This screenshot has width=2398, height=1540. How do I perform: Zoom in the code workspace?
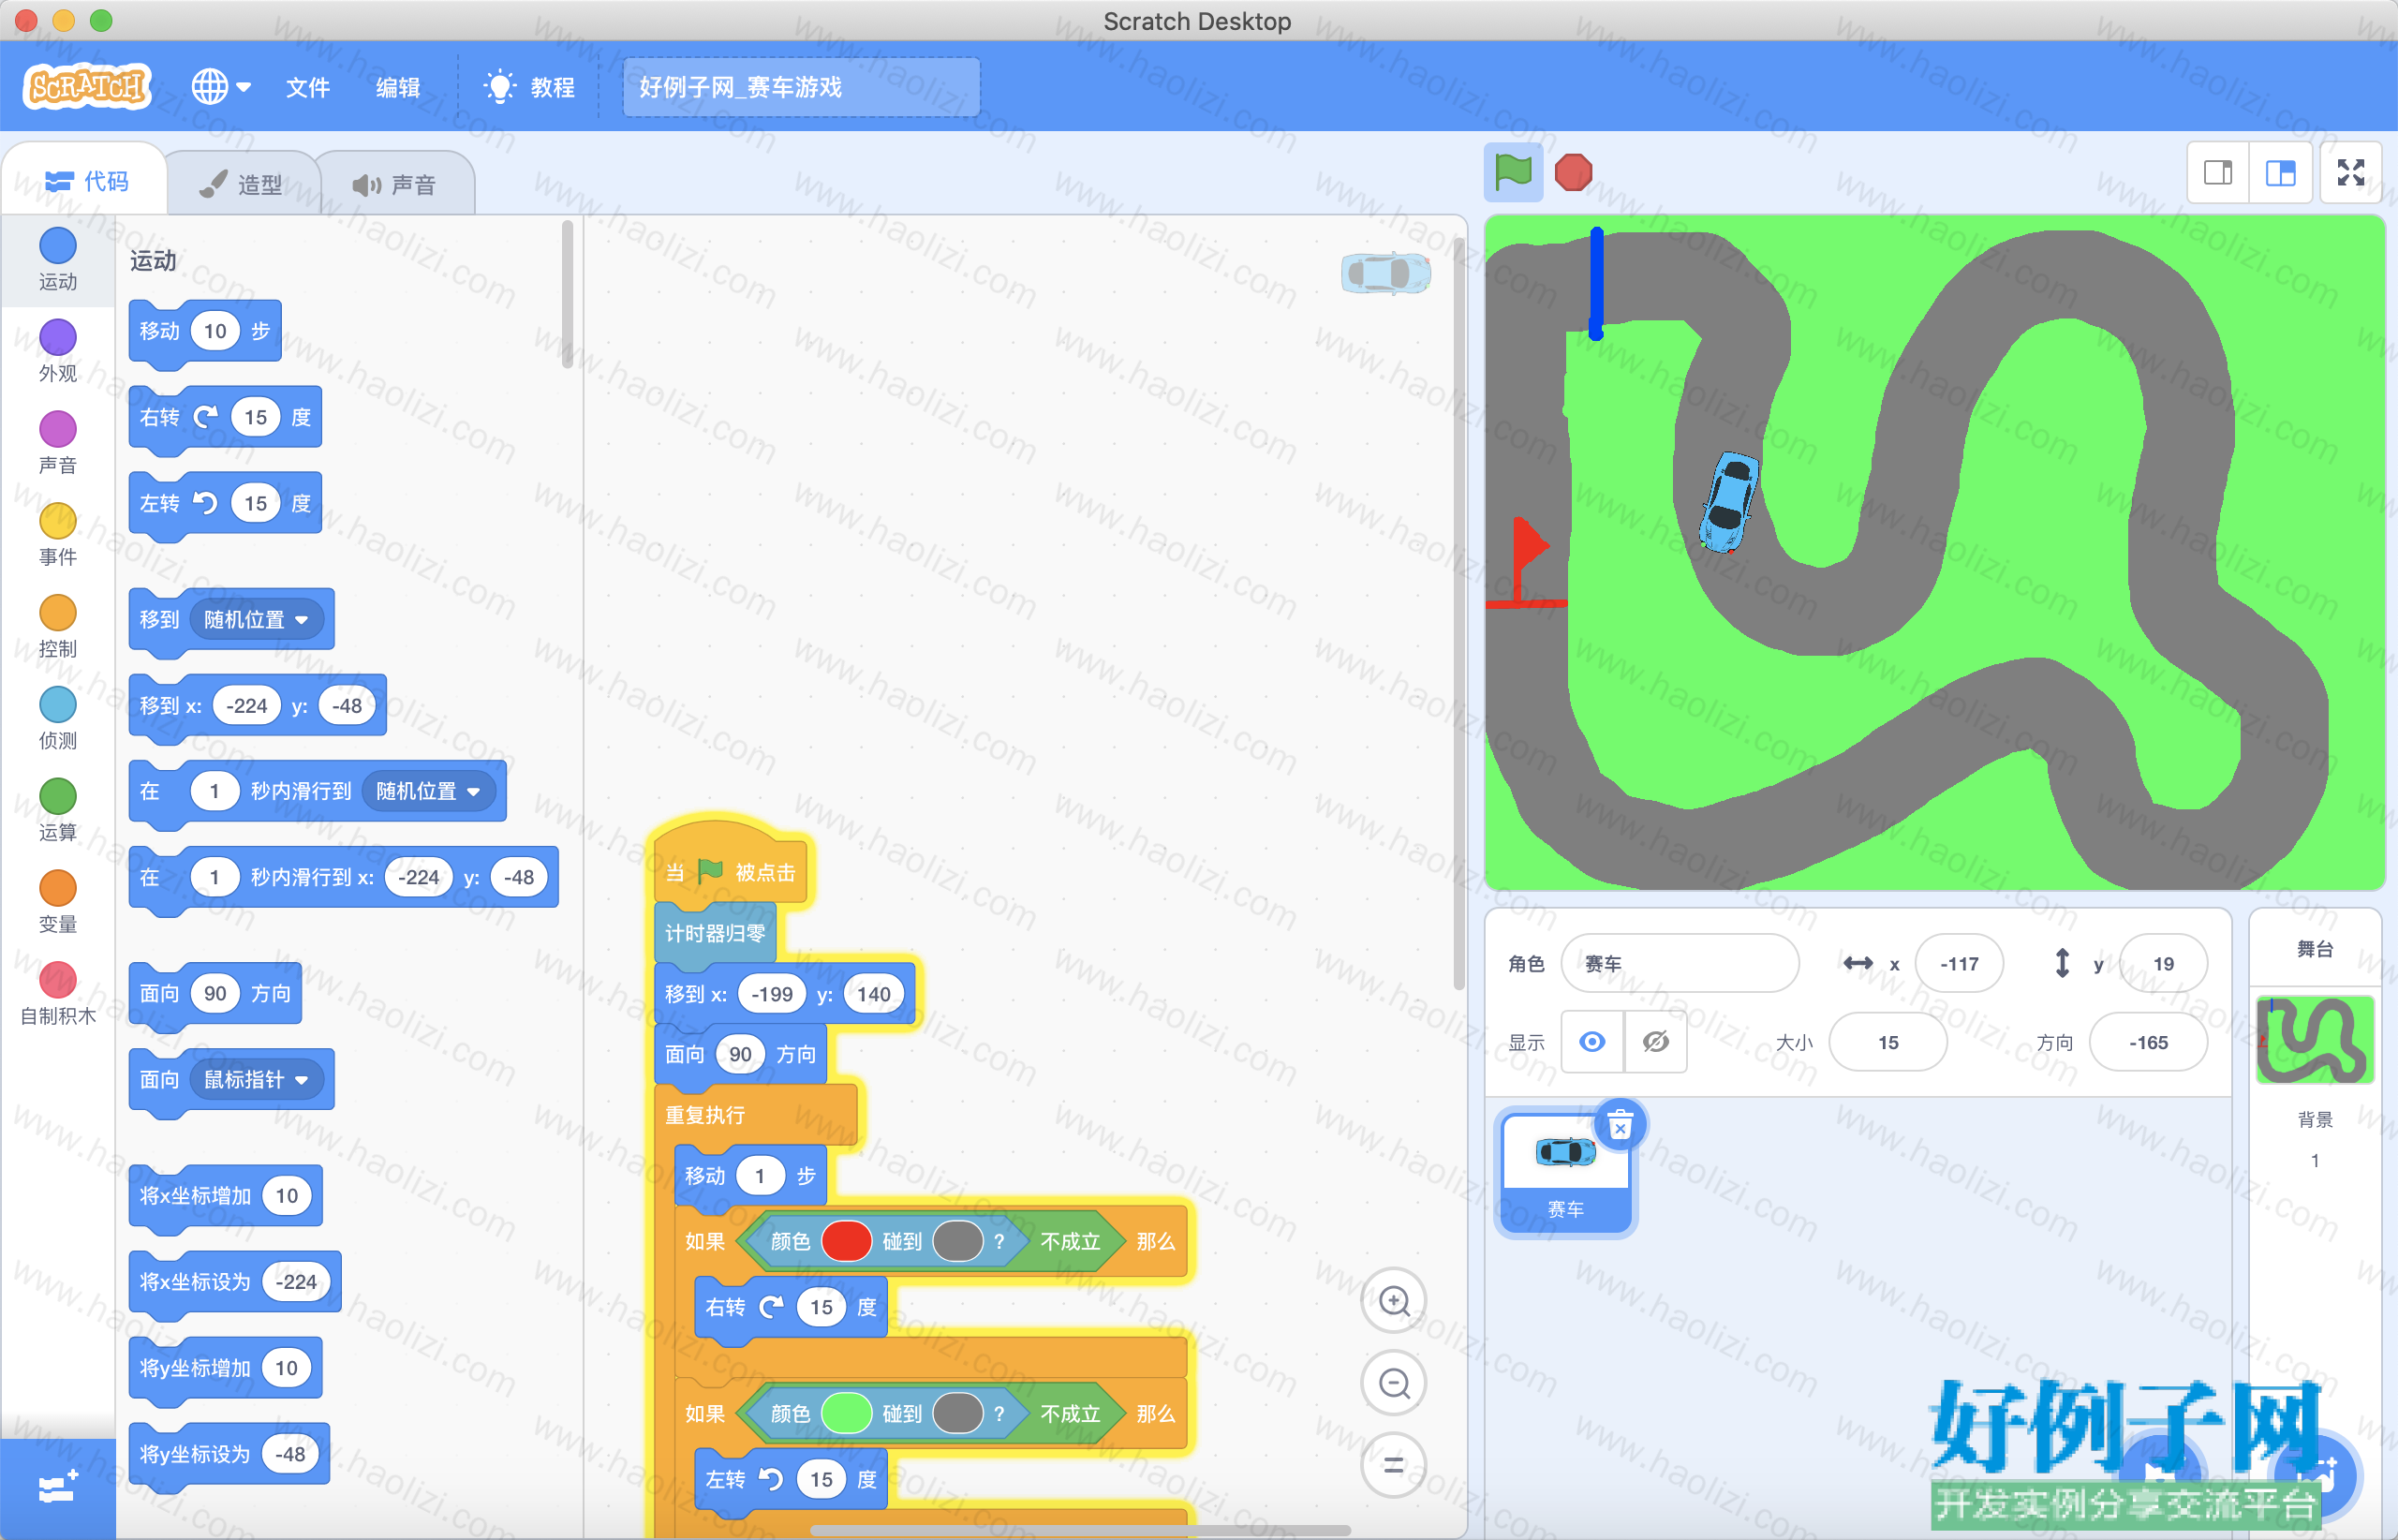click(1394, 1300)
